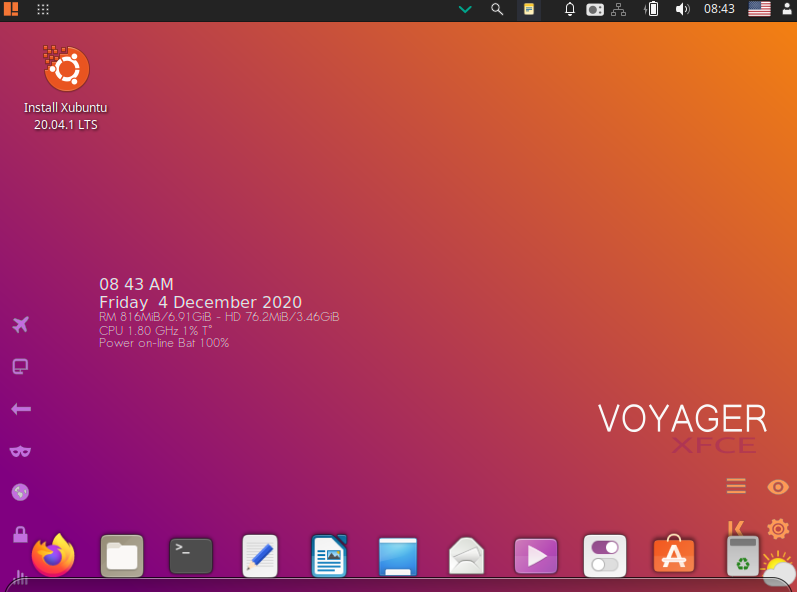This screenshot has height=592, width=797.
Task: Click the globe icon in left sidebar
Action: click(x=20, y=492)
